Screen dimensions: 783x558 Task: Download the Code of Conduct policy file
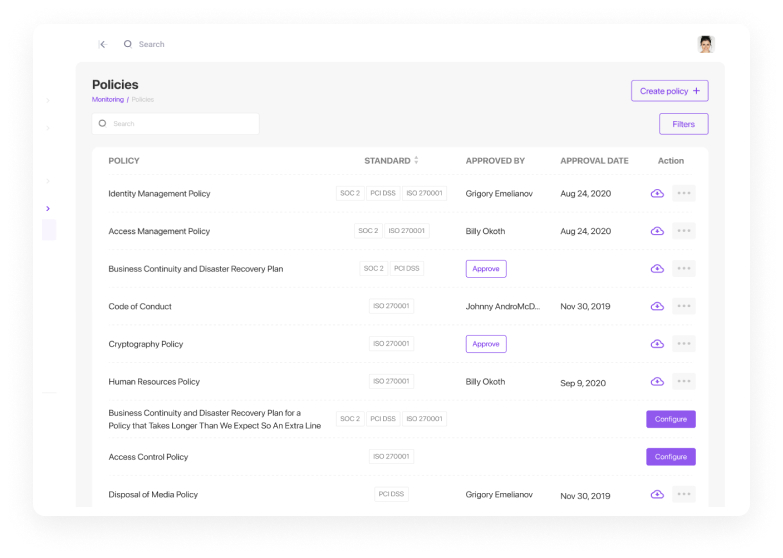click(x=657, y=306)
